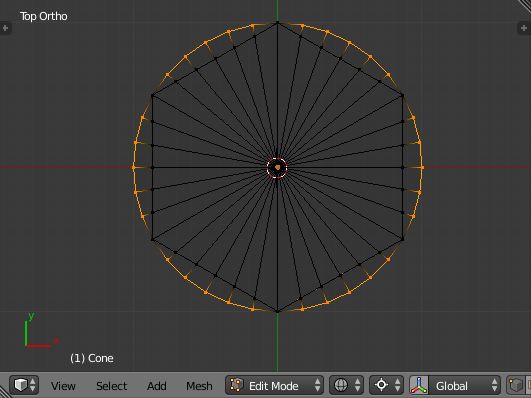Toggle the 3D manipulator axes icon

419,385
